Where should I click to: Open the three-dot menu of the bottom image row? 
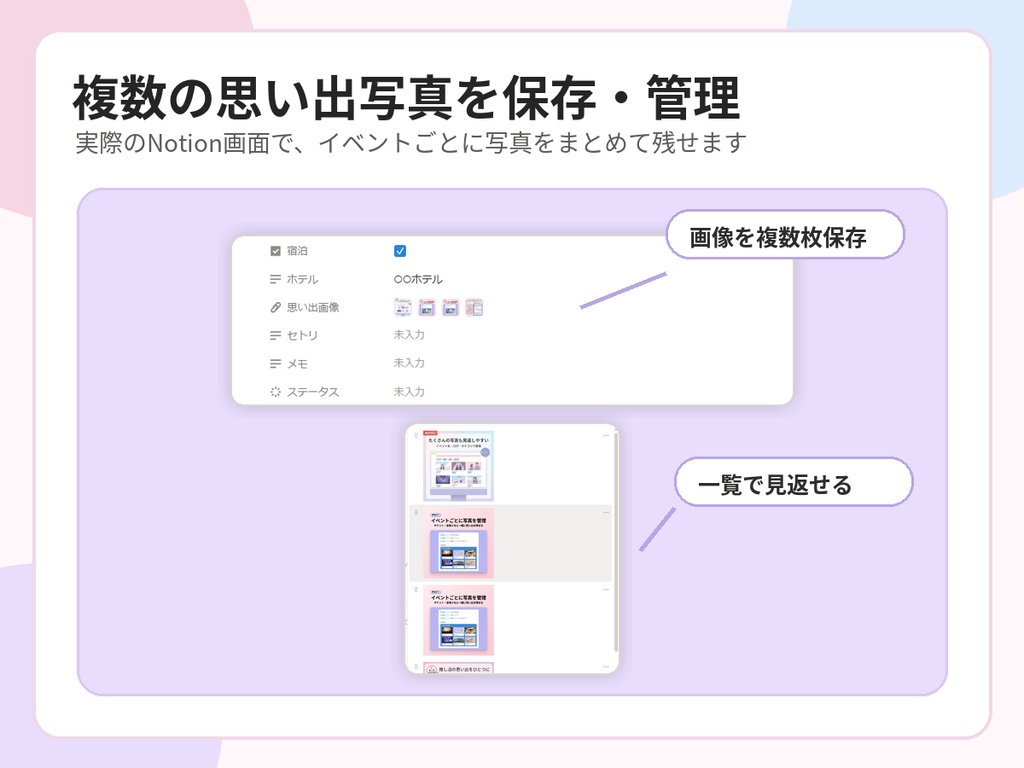(x=606, y=667)
